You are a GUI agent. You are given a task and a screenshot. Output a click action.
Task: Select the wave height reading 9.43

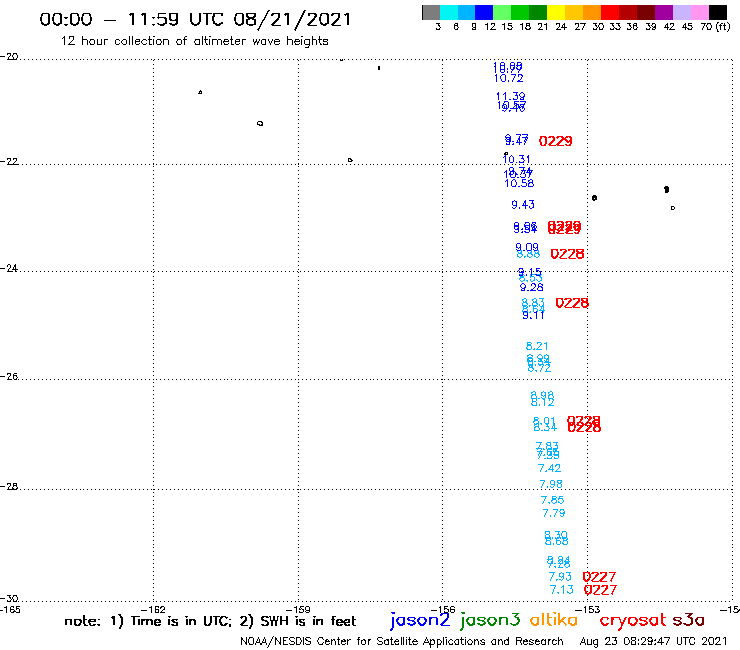(x=523, y=204)
